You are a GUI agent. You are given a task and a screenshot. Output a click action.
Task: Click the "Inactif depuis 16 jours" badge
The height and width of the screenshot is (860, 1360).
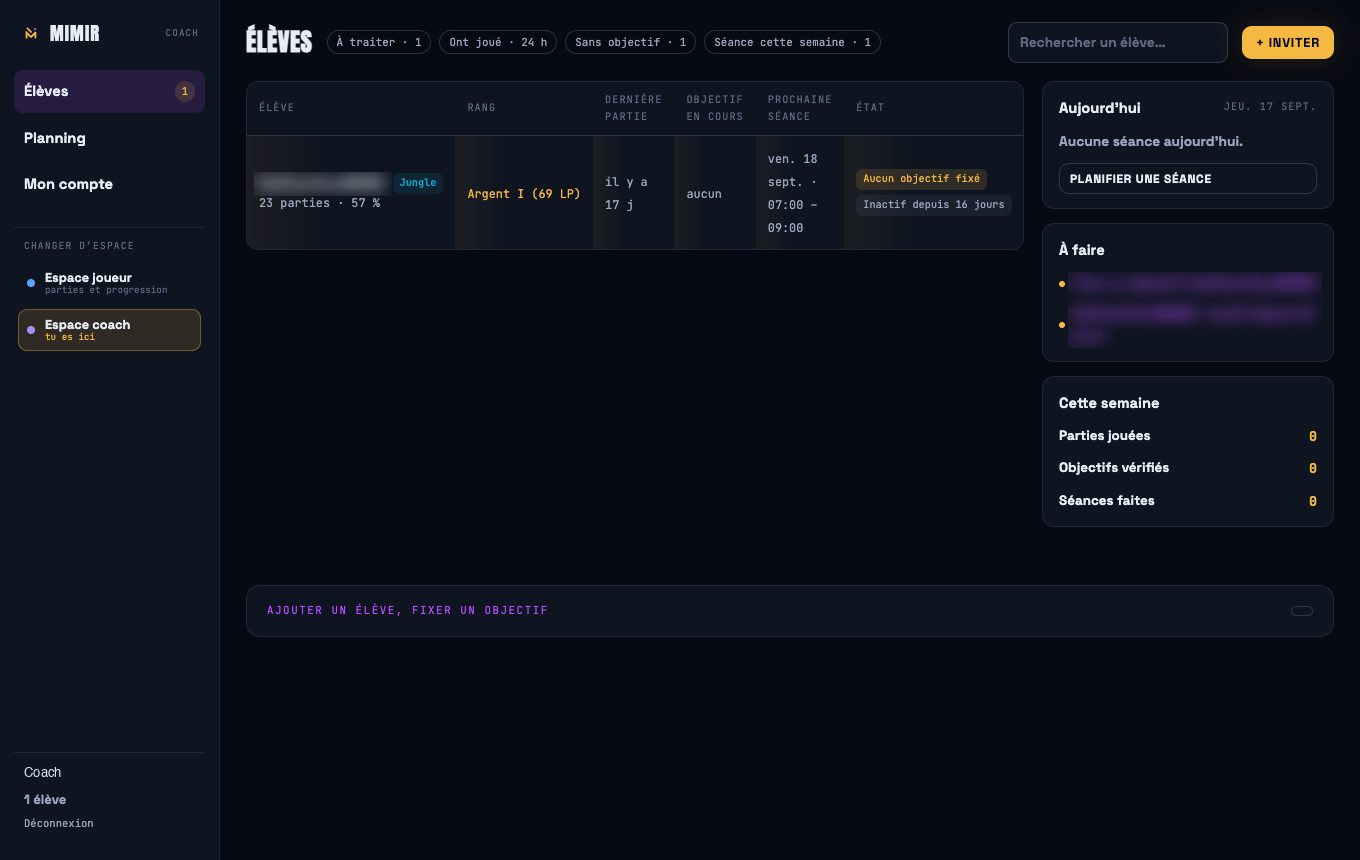[x=934, y=205]
